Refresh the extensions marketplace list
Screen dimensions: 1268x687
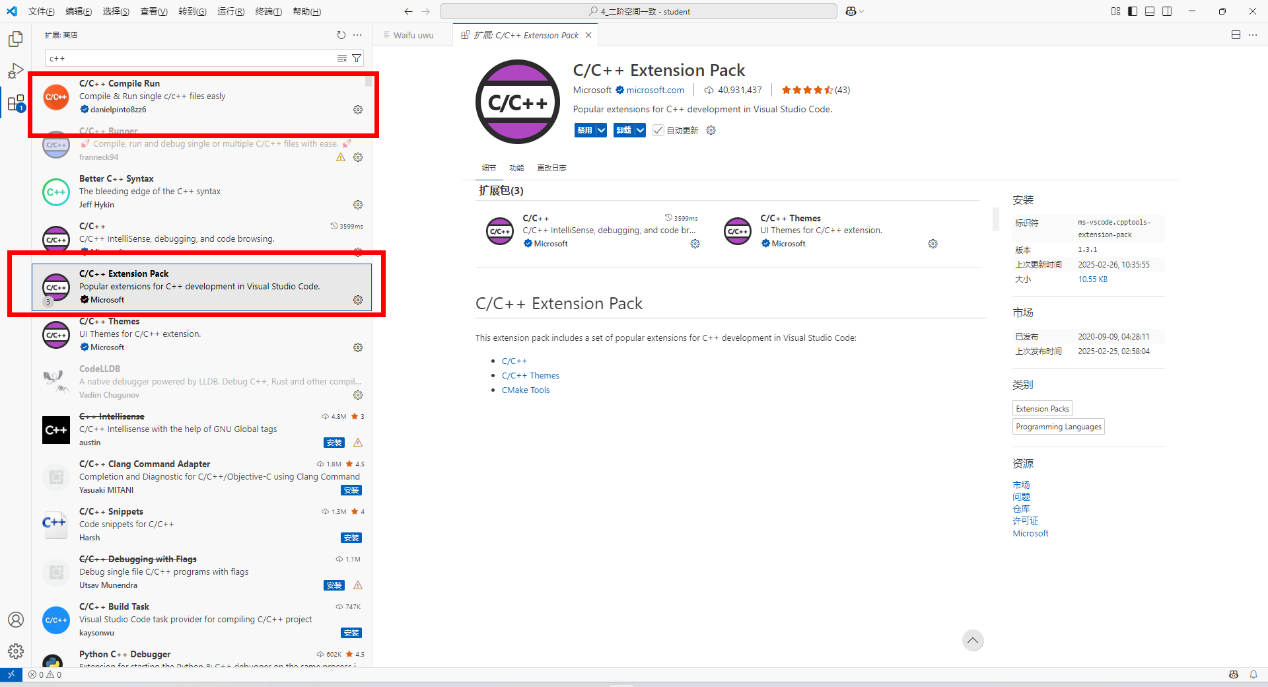pos(341,35)
